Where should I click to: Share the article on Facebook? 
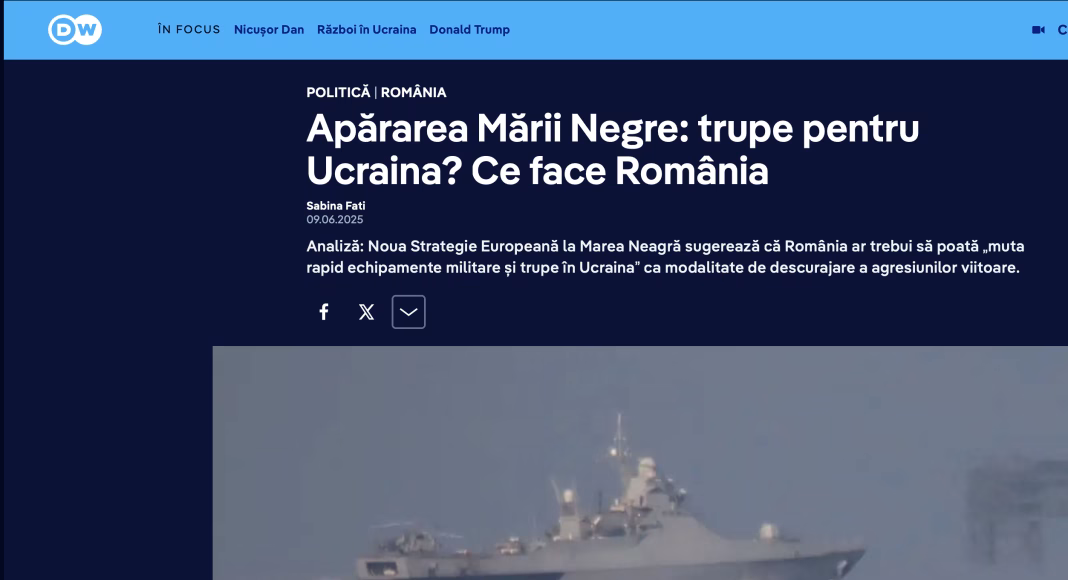click(x=324, y=312)
